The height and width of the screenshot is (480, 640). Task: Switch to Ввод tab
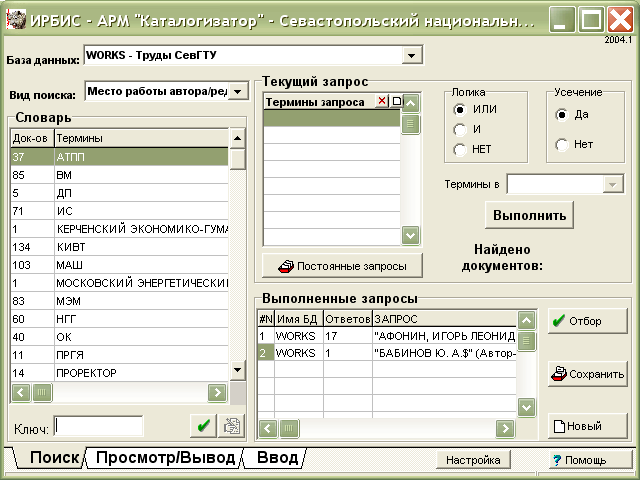pyautogui.click(x=278, y=458)
